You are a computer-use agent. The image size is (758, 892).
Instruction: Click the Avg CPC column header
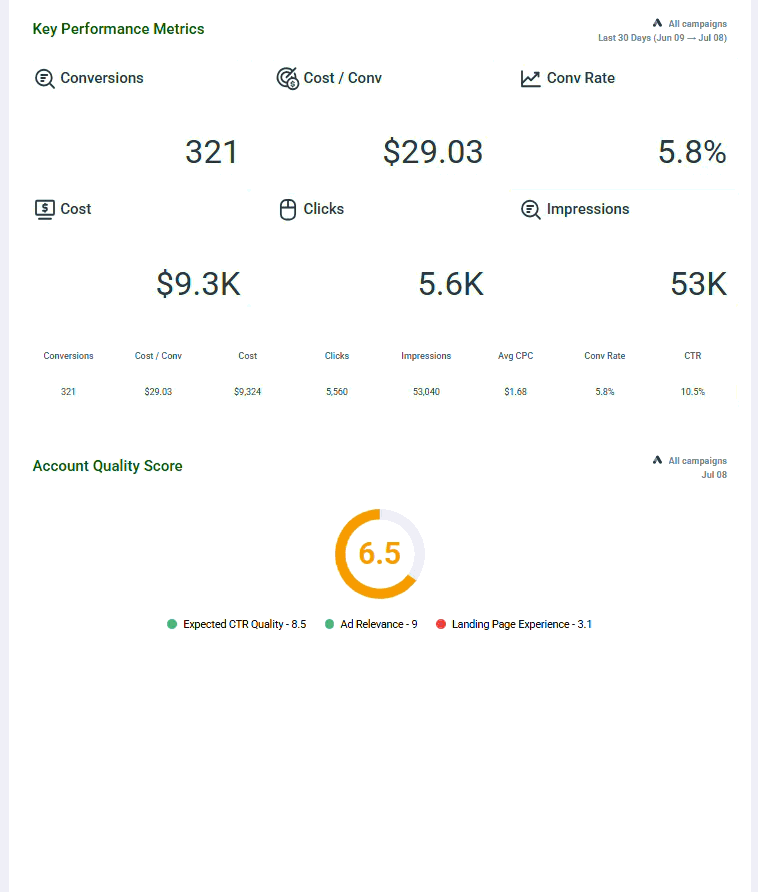point(516,356)
